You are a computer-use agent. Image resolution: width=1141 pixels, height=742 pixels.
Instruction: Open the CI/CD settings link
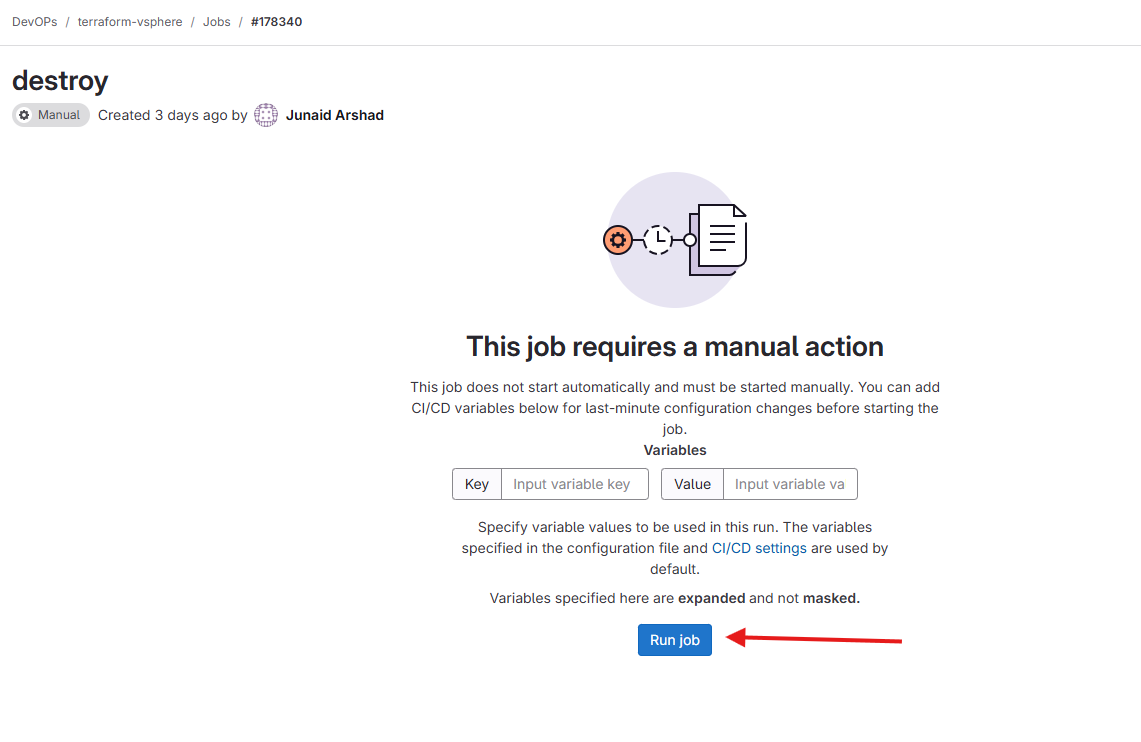coord(759,548)
